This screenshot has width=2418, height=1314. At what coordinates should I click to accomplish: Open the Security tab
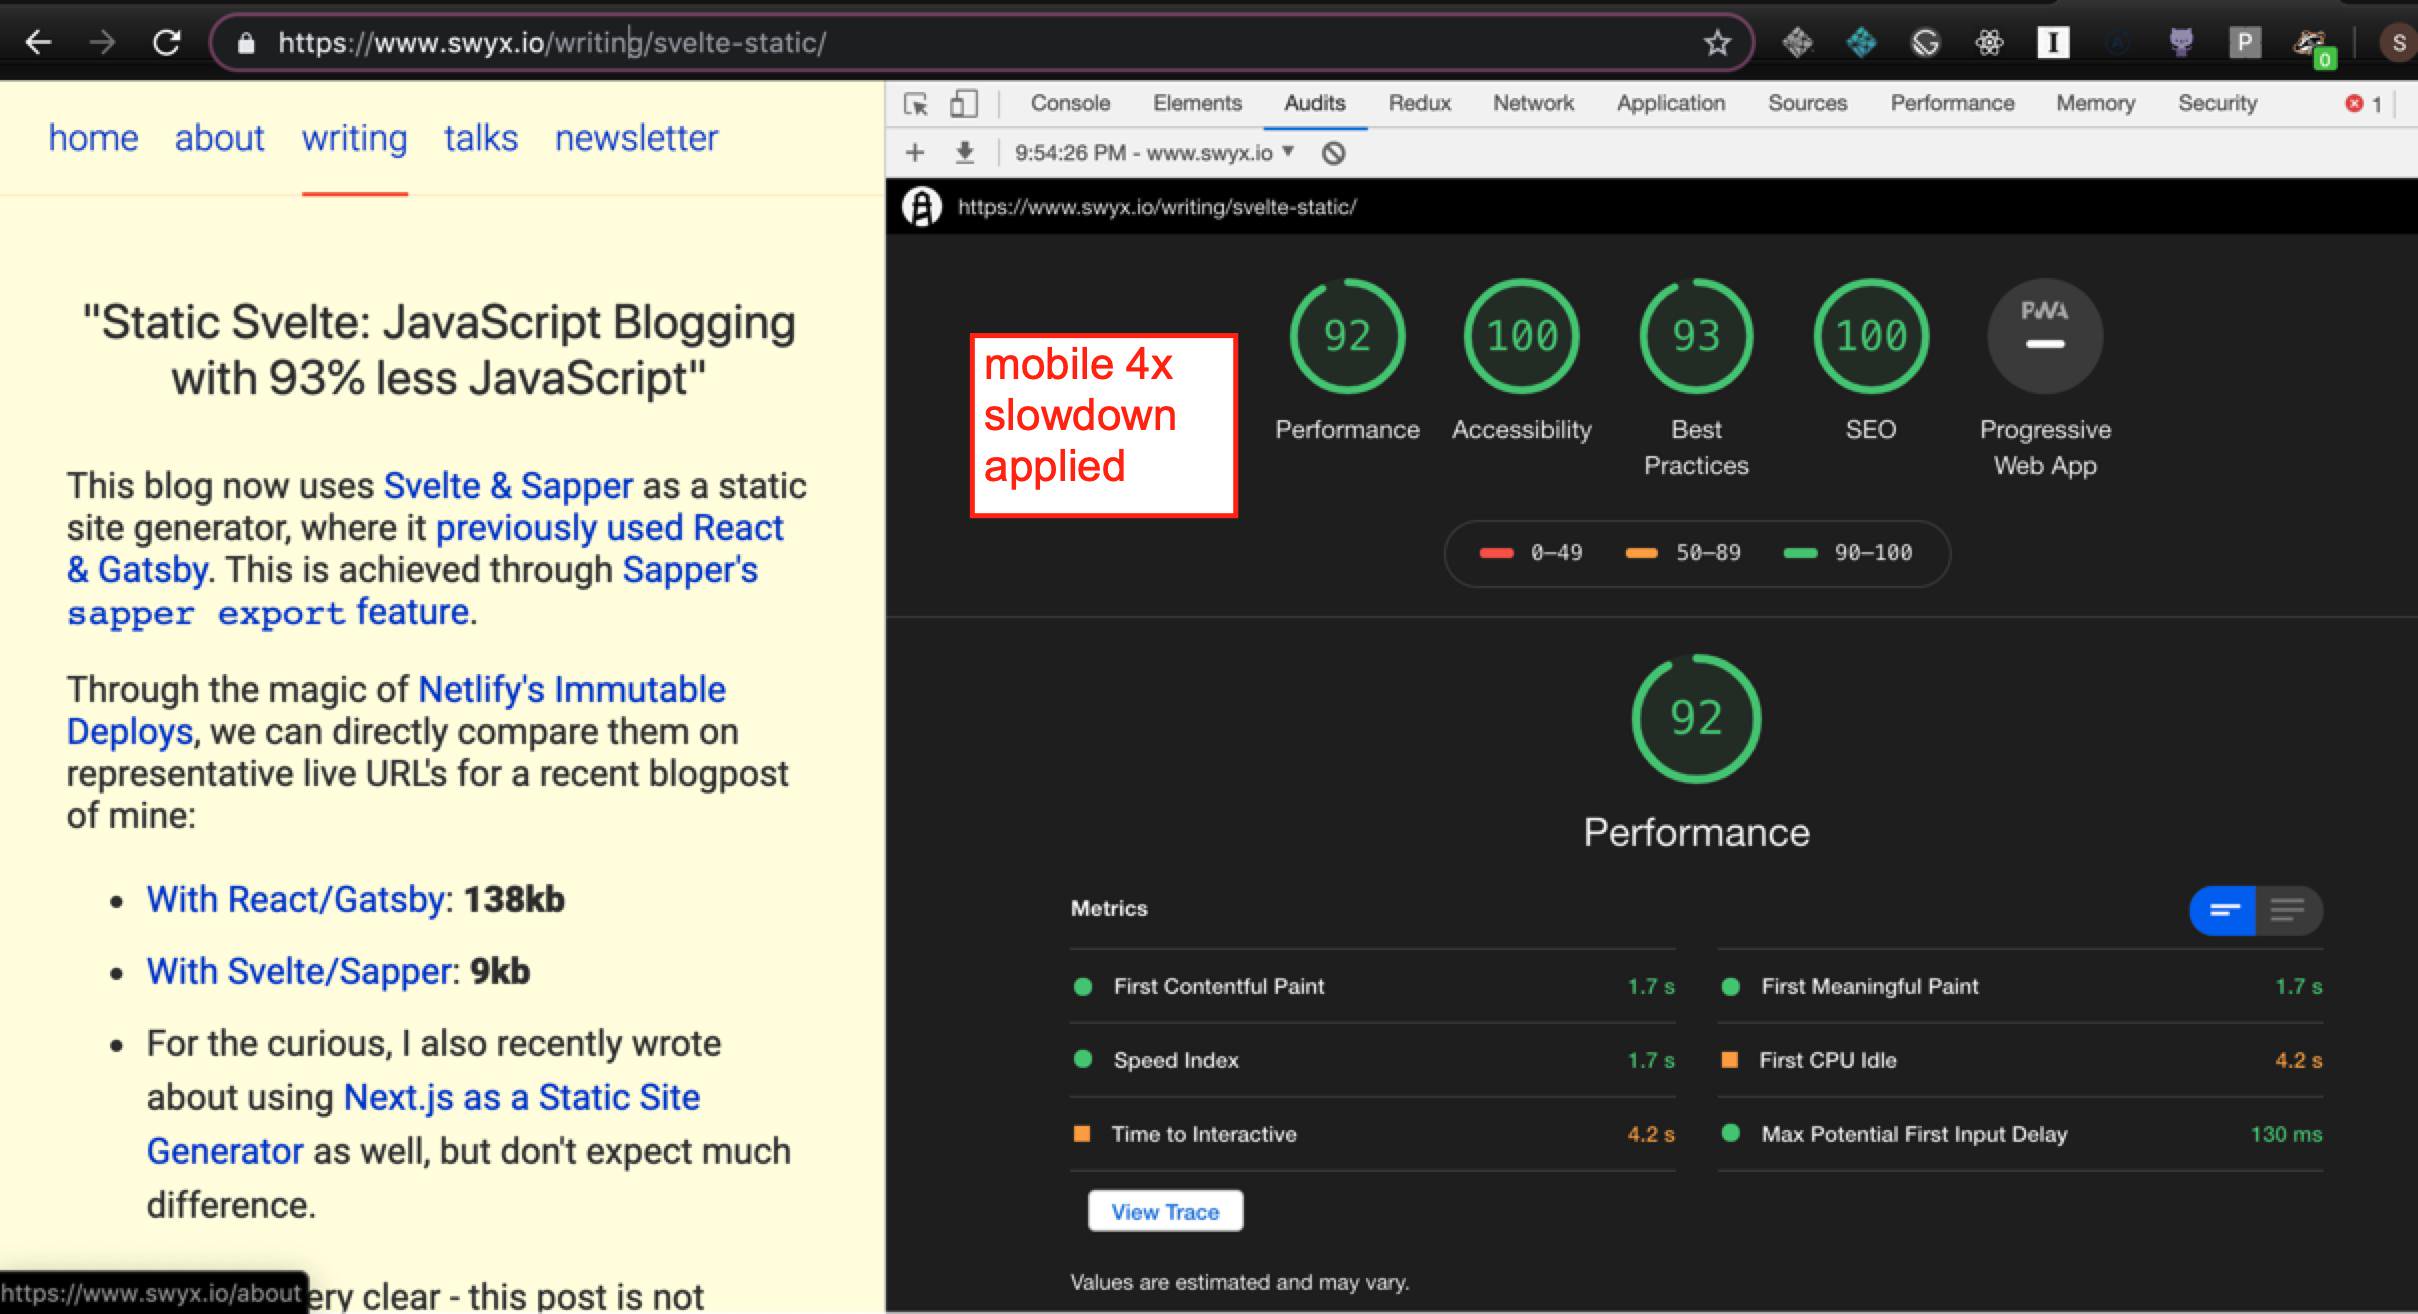coord(2217,104)
